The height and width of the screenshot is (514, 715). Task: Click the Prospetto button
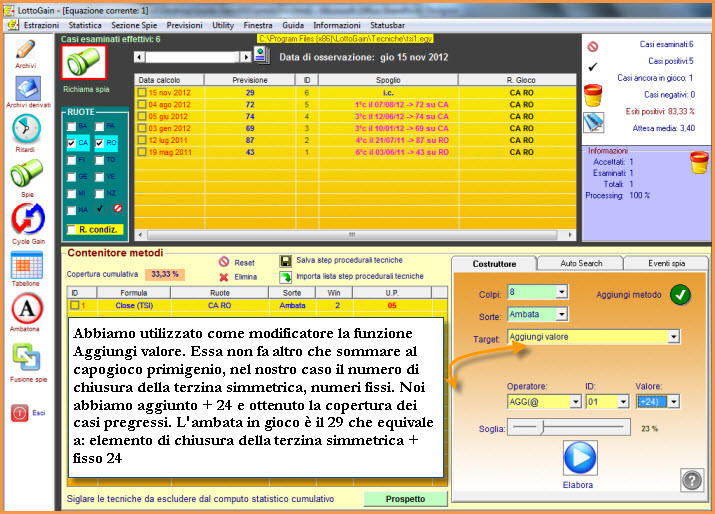click(405, 499)
